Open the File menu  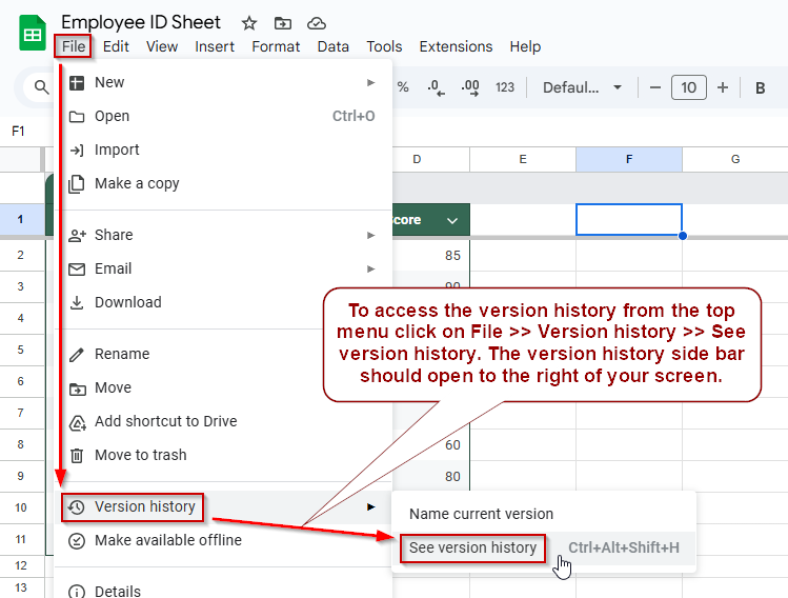click(73, 46)
